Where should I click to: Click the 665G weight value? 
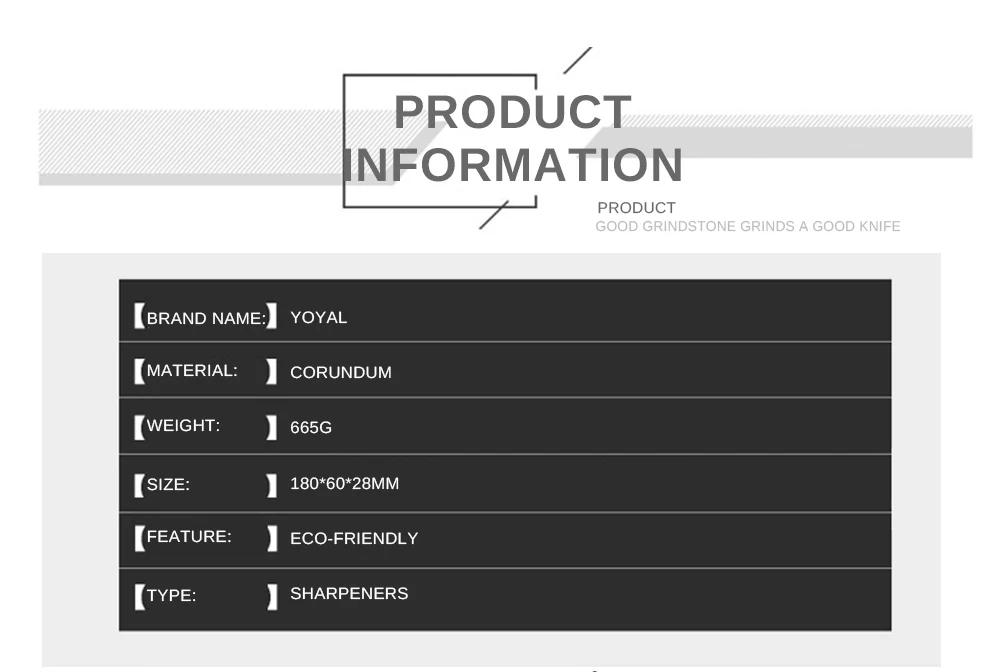[x=311, y=427]
